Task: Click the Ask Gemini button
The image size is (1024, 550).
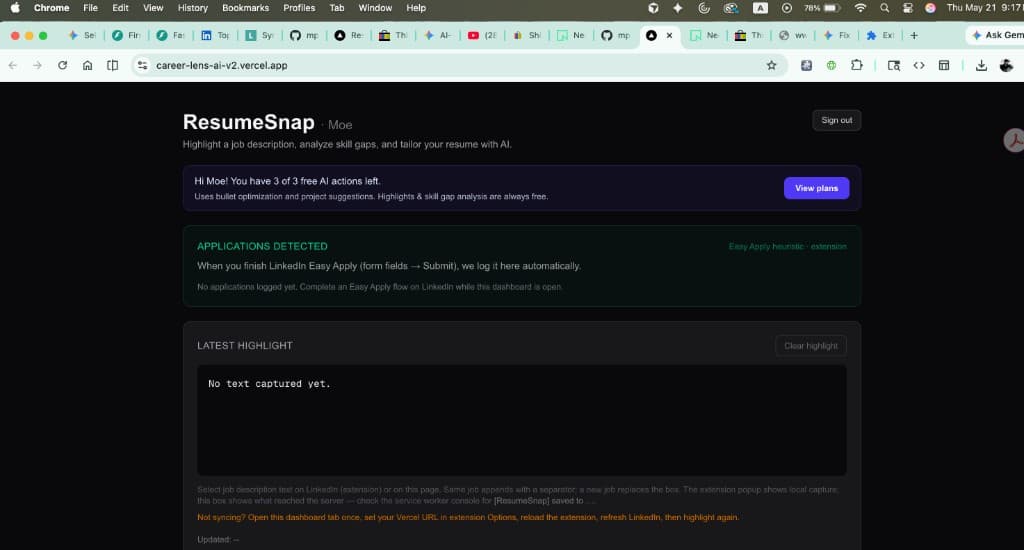Action: 997,35
